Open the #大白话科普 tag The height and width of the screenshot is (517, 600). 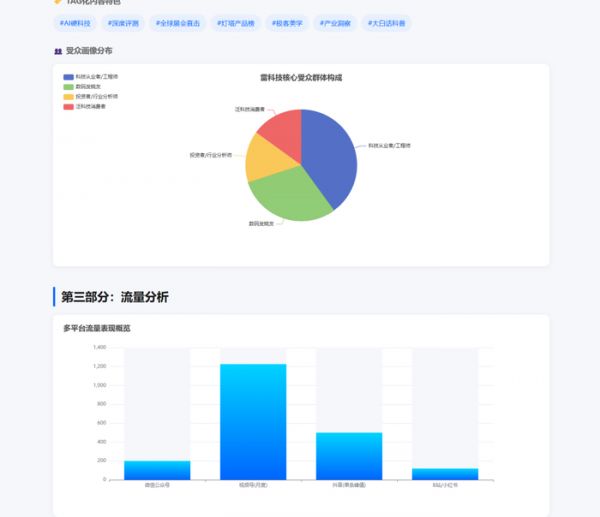click(386, 22)
